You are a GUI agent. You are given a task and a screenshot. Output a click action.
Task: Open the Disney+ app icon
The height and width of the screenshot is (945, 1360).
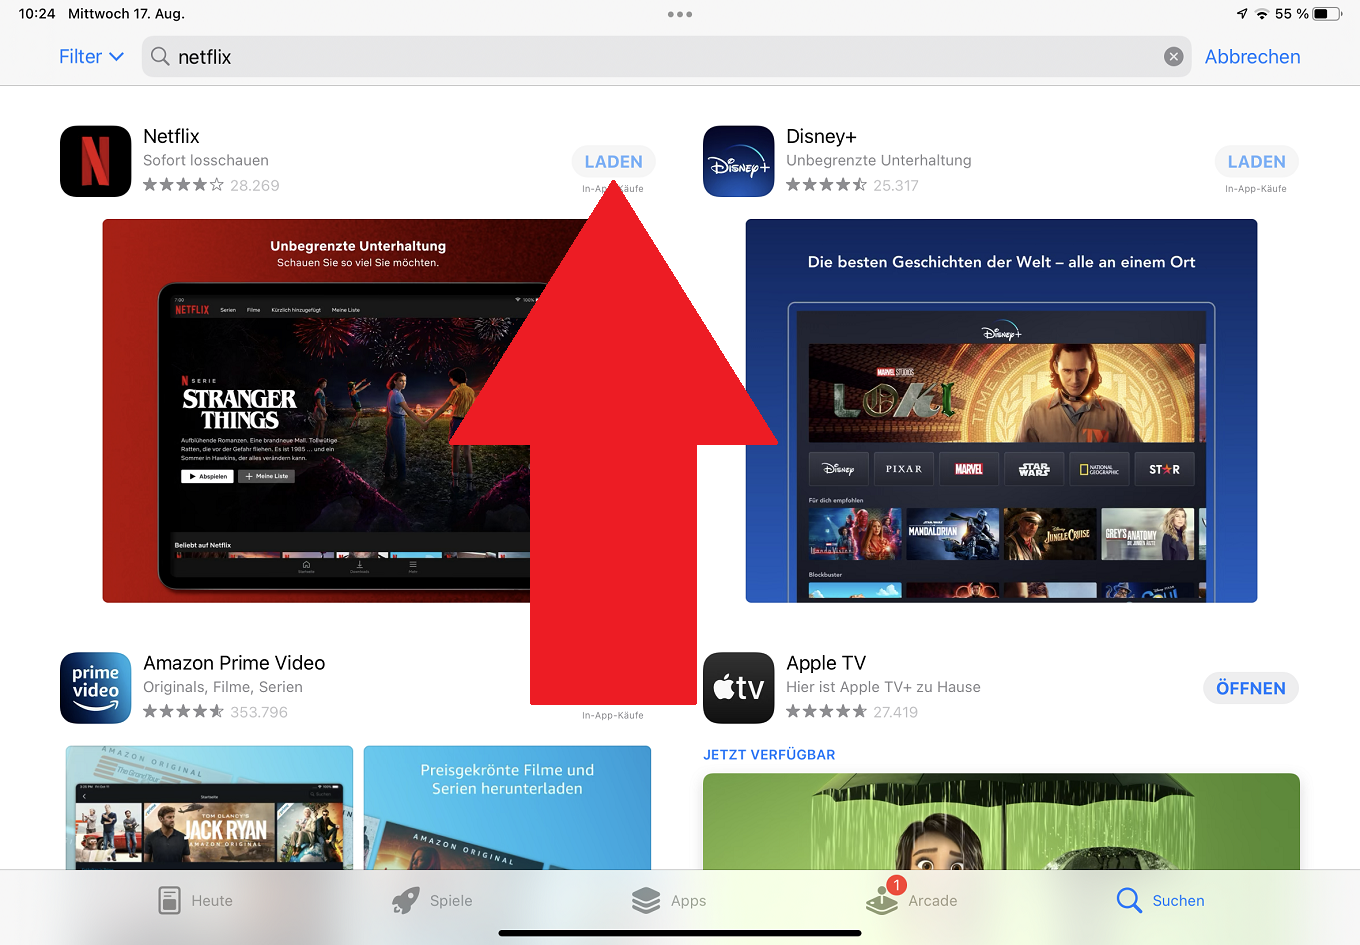[x=739, y=161]
